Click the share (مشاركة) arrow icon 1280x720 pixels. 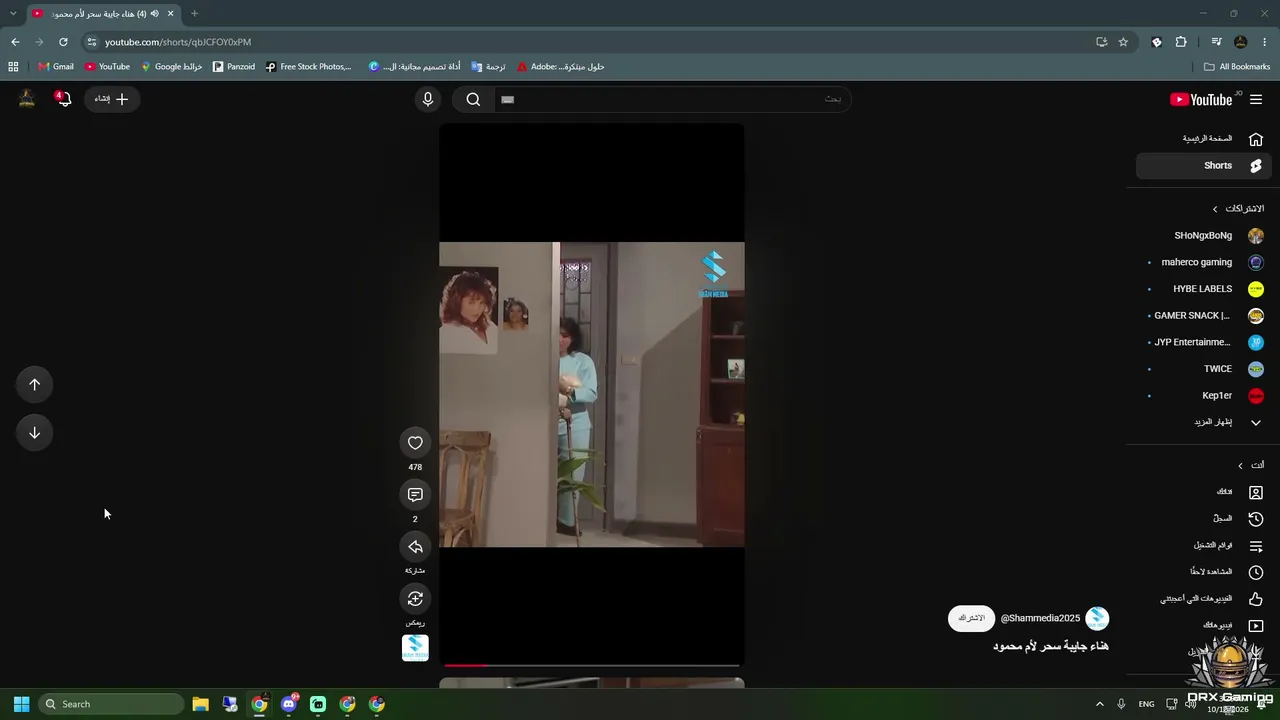coord(415,547)
